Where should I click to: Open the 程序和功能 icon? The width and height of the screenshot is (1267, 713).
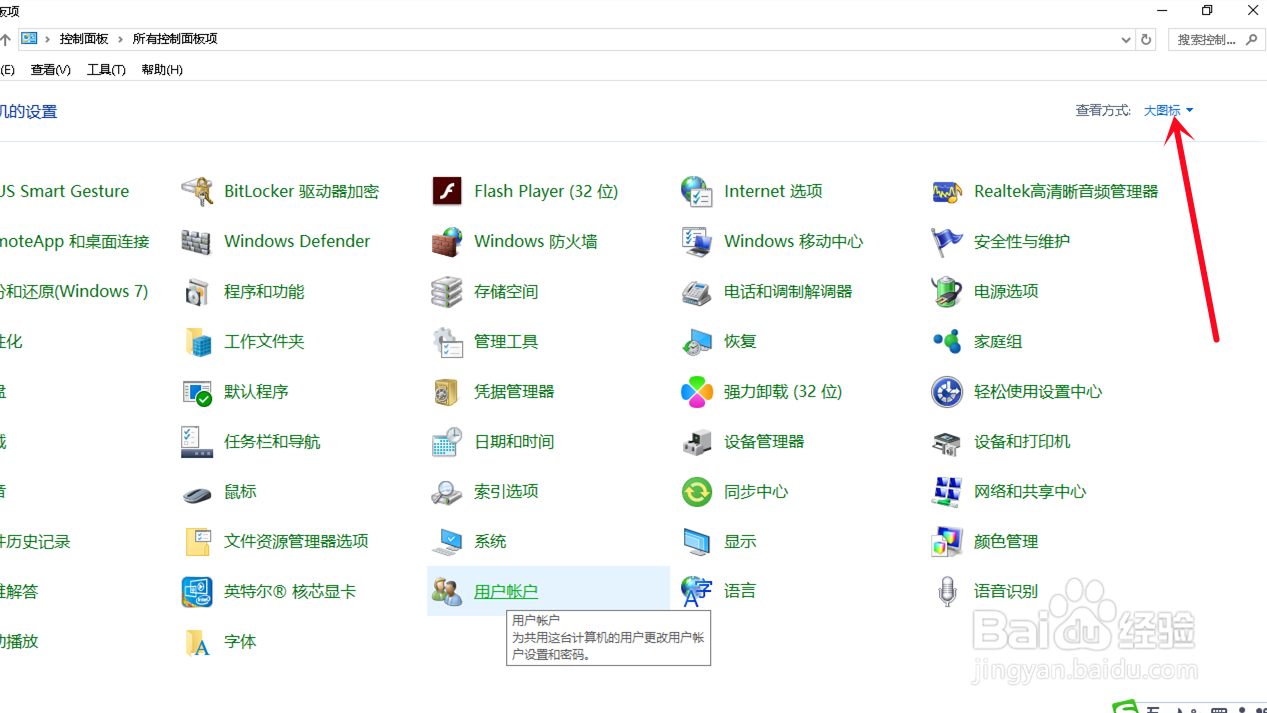(197, 291)
